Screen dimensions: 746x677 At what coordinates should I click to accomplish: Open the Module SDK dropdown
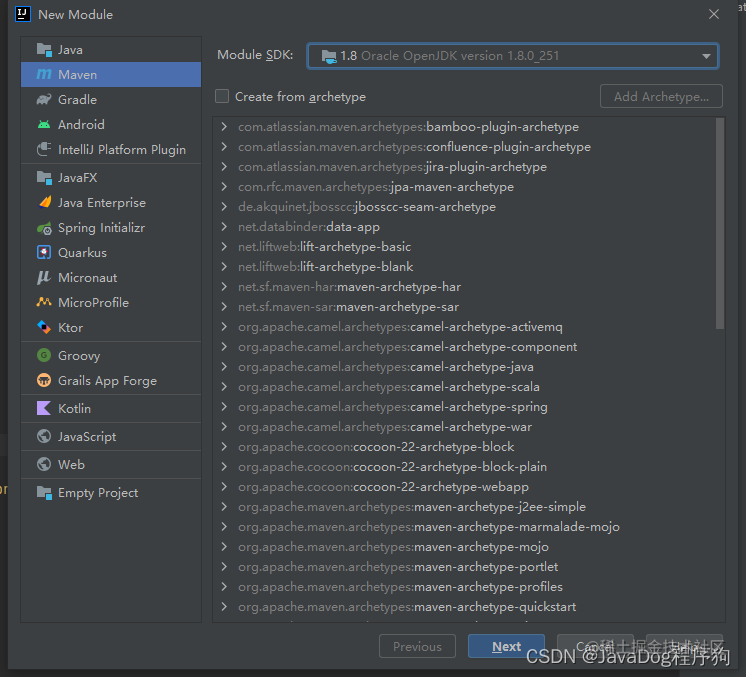click(x=513, y=56)
